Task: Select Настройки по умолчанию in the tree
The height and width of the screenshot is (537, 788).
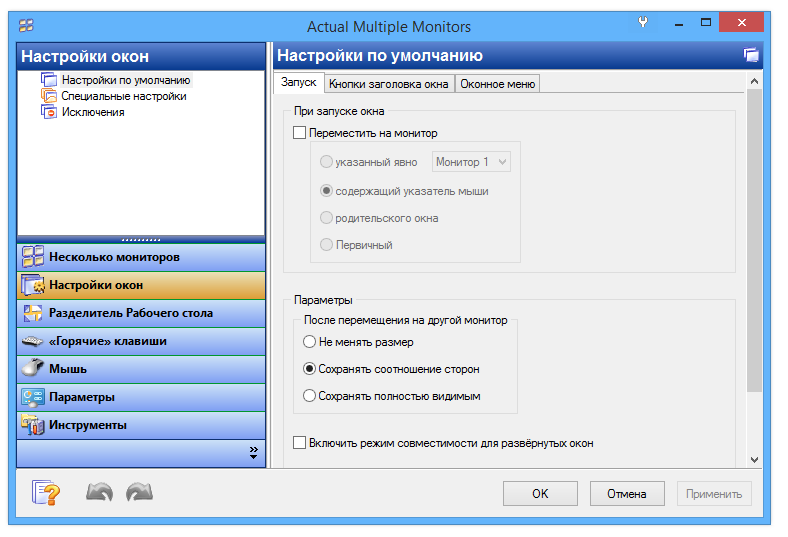Action: click(x=126, y=80)
